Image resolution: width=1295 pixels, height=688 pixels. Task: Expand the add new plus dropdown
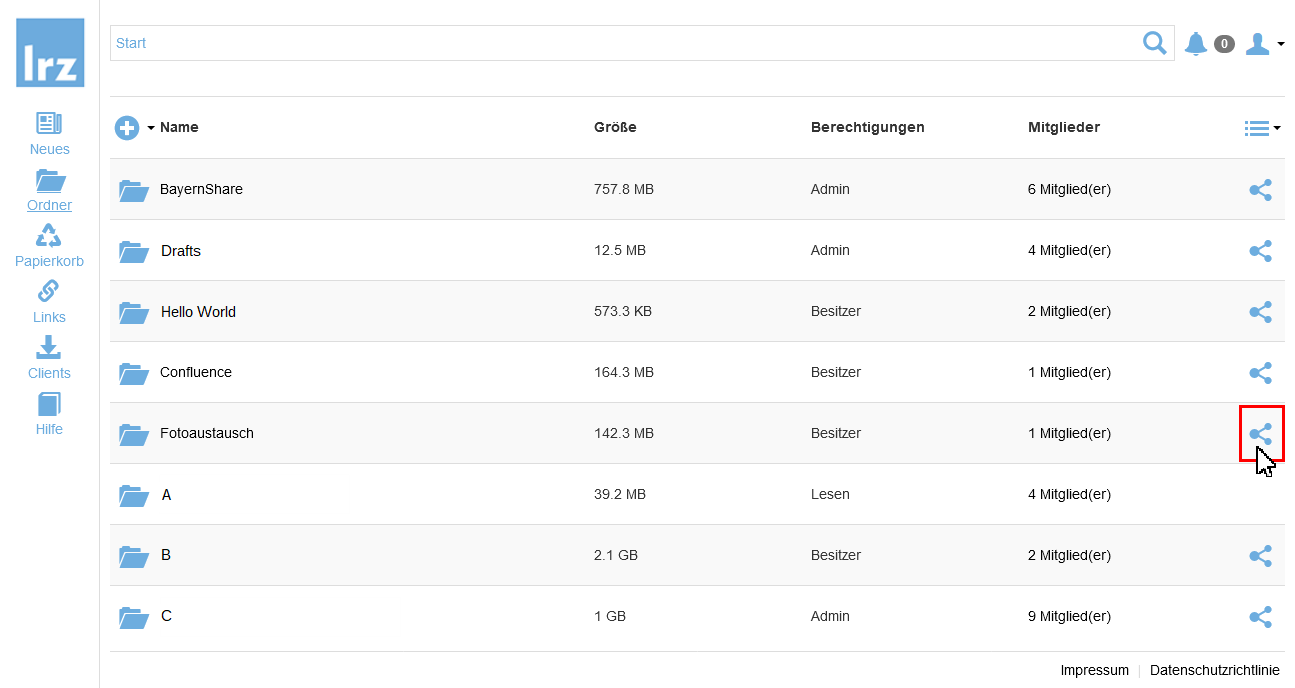click(x=135, y=128)
